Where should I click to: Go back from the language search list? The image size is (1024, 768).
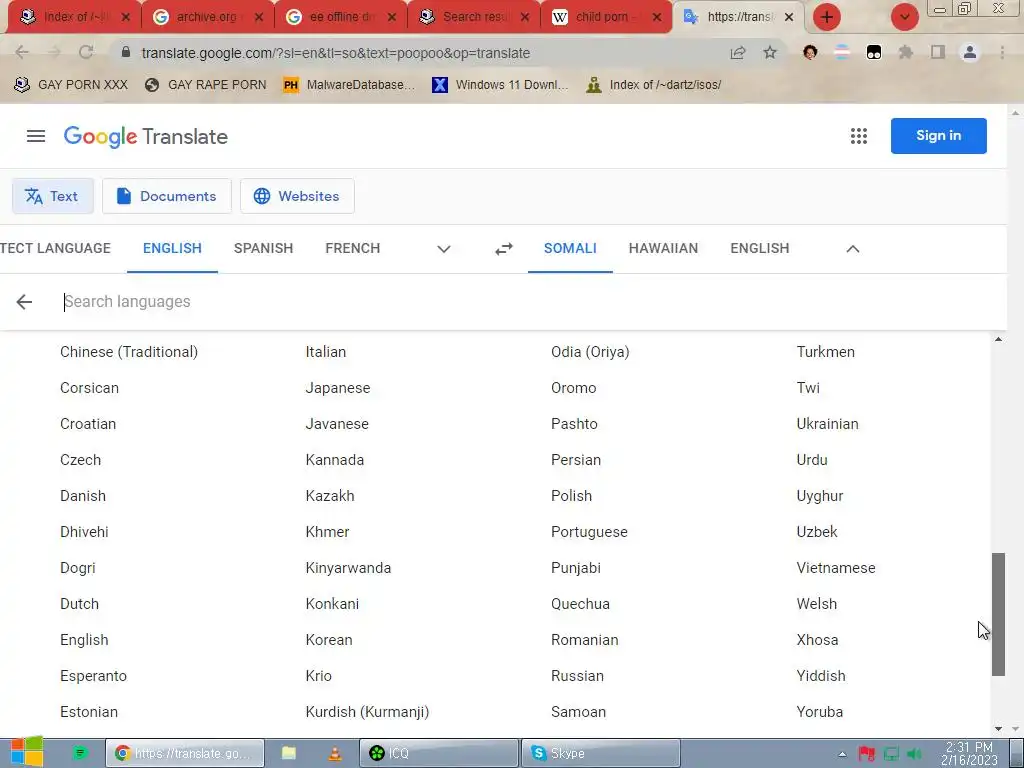(24, 302)
